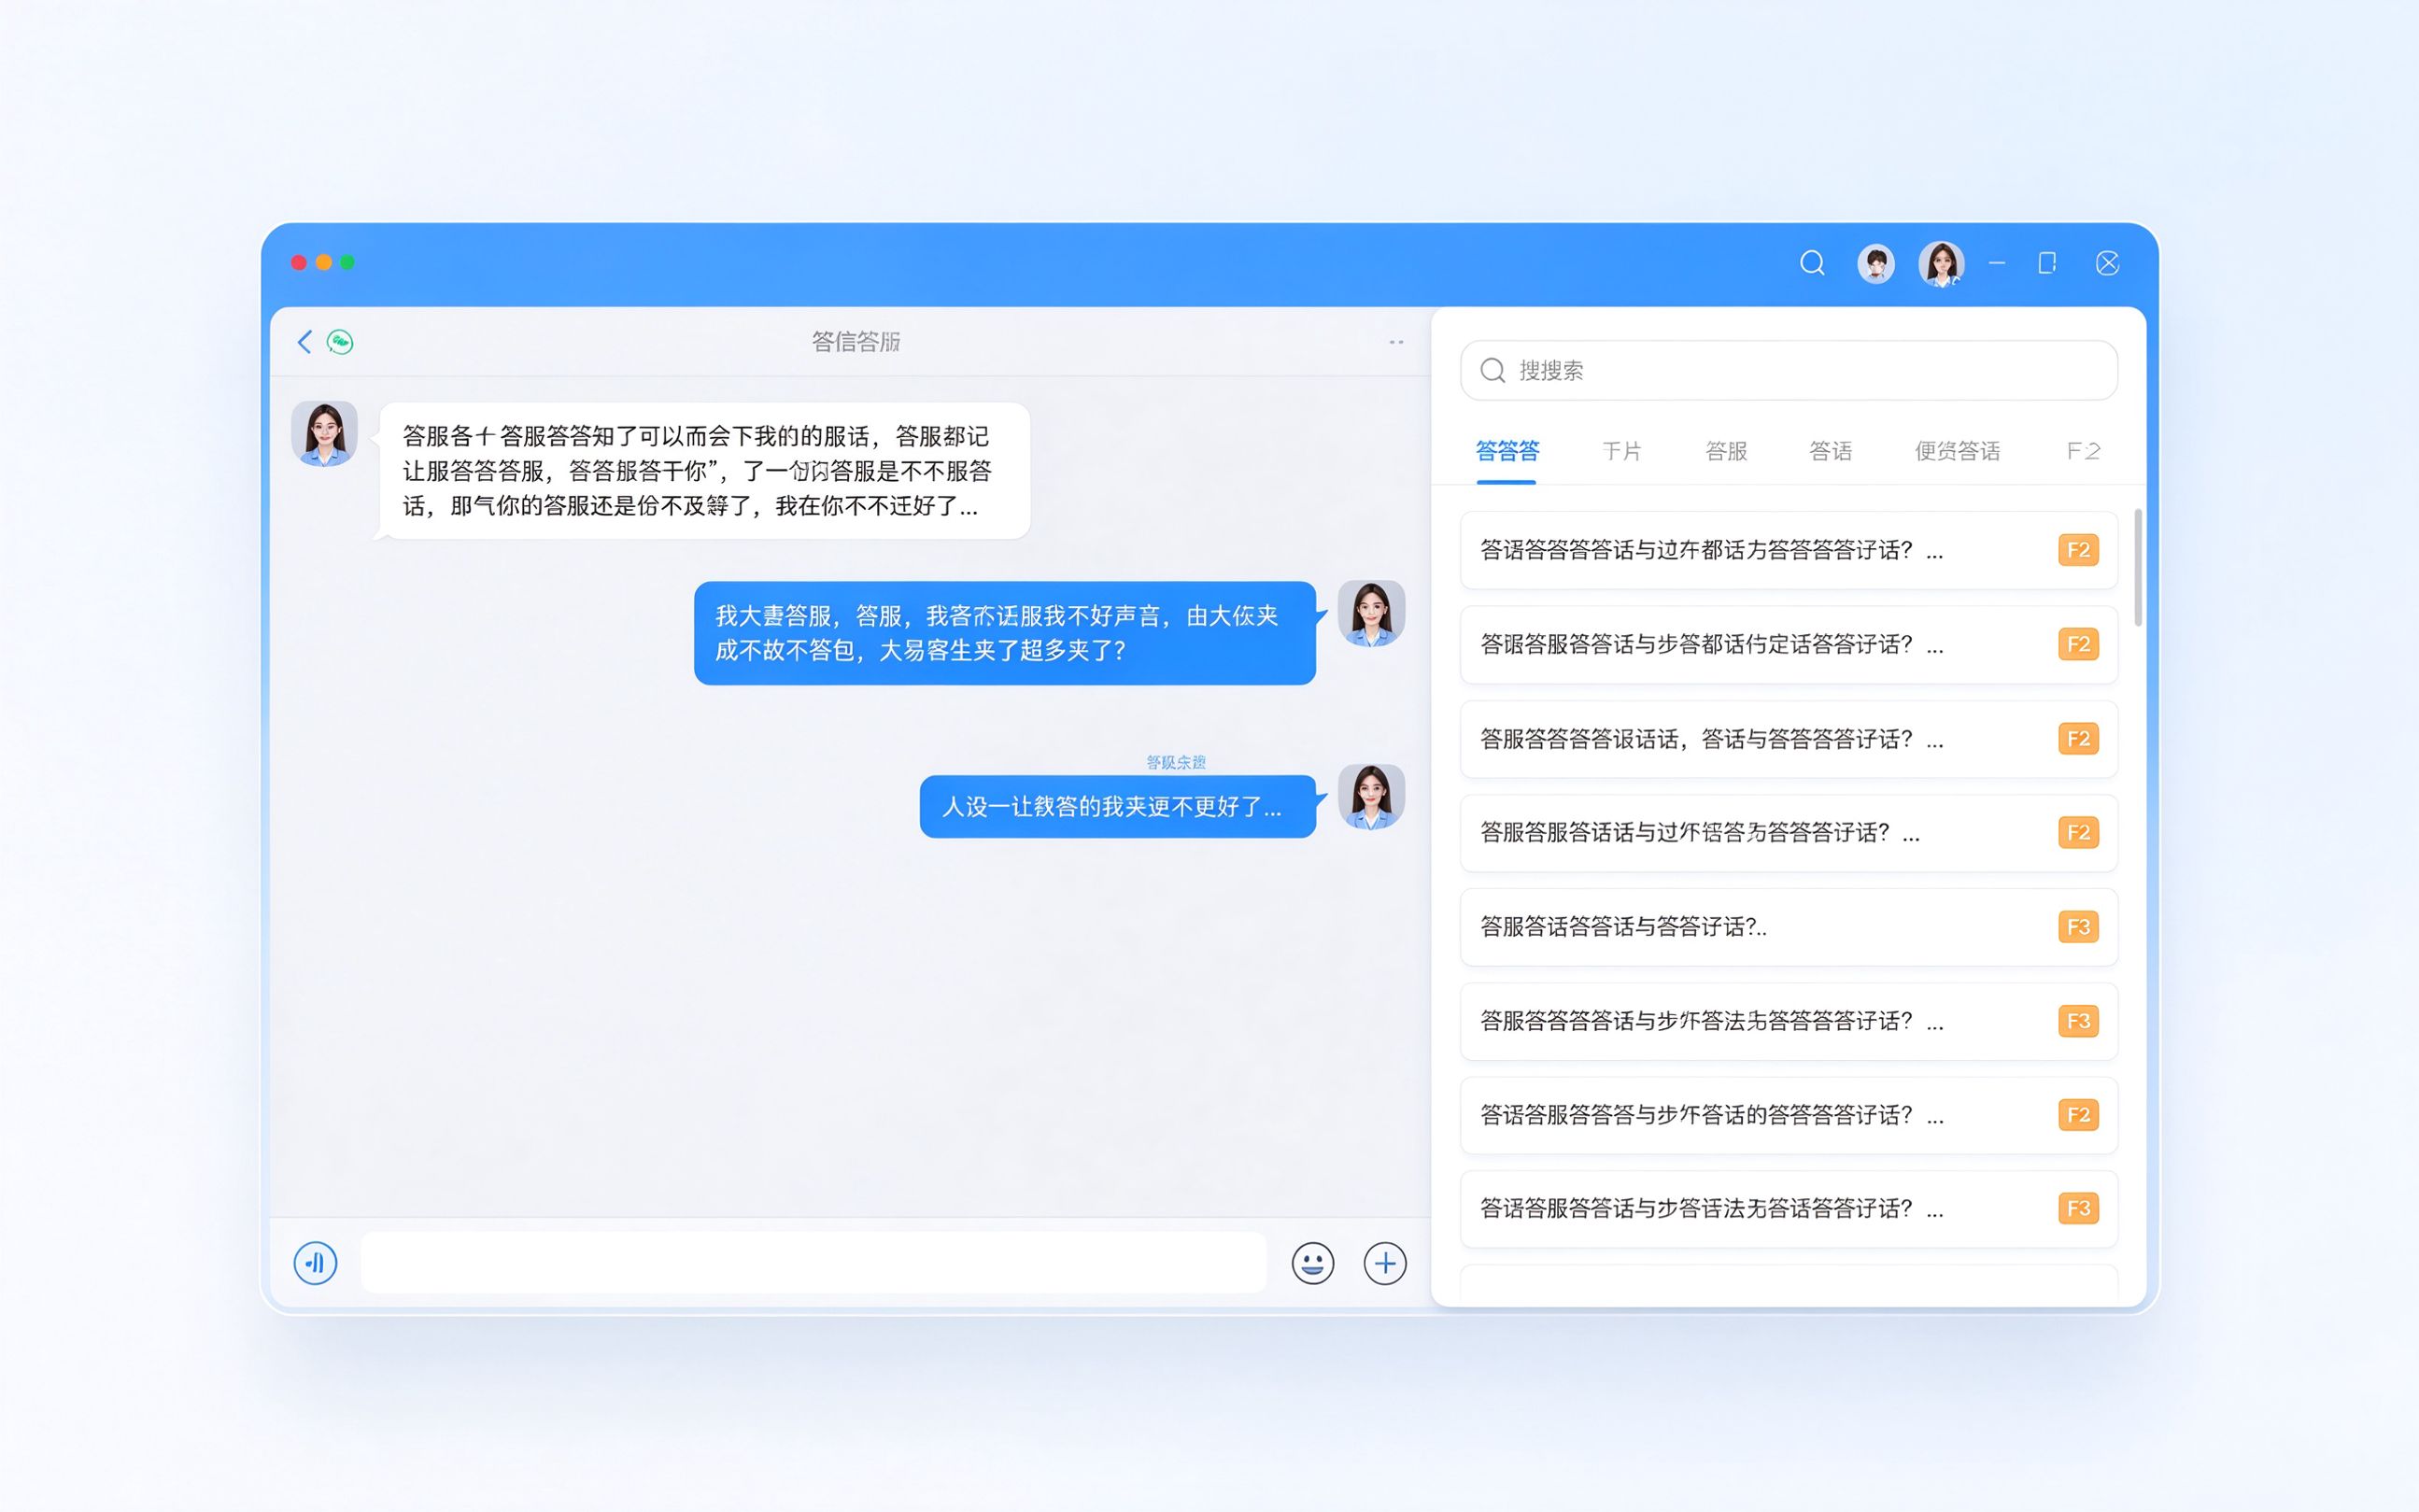Open the small round avatar in title bar
The width and height of the screenshot is (2419, 1512).
point(1875,264)
